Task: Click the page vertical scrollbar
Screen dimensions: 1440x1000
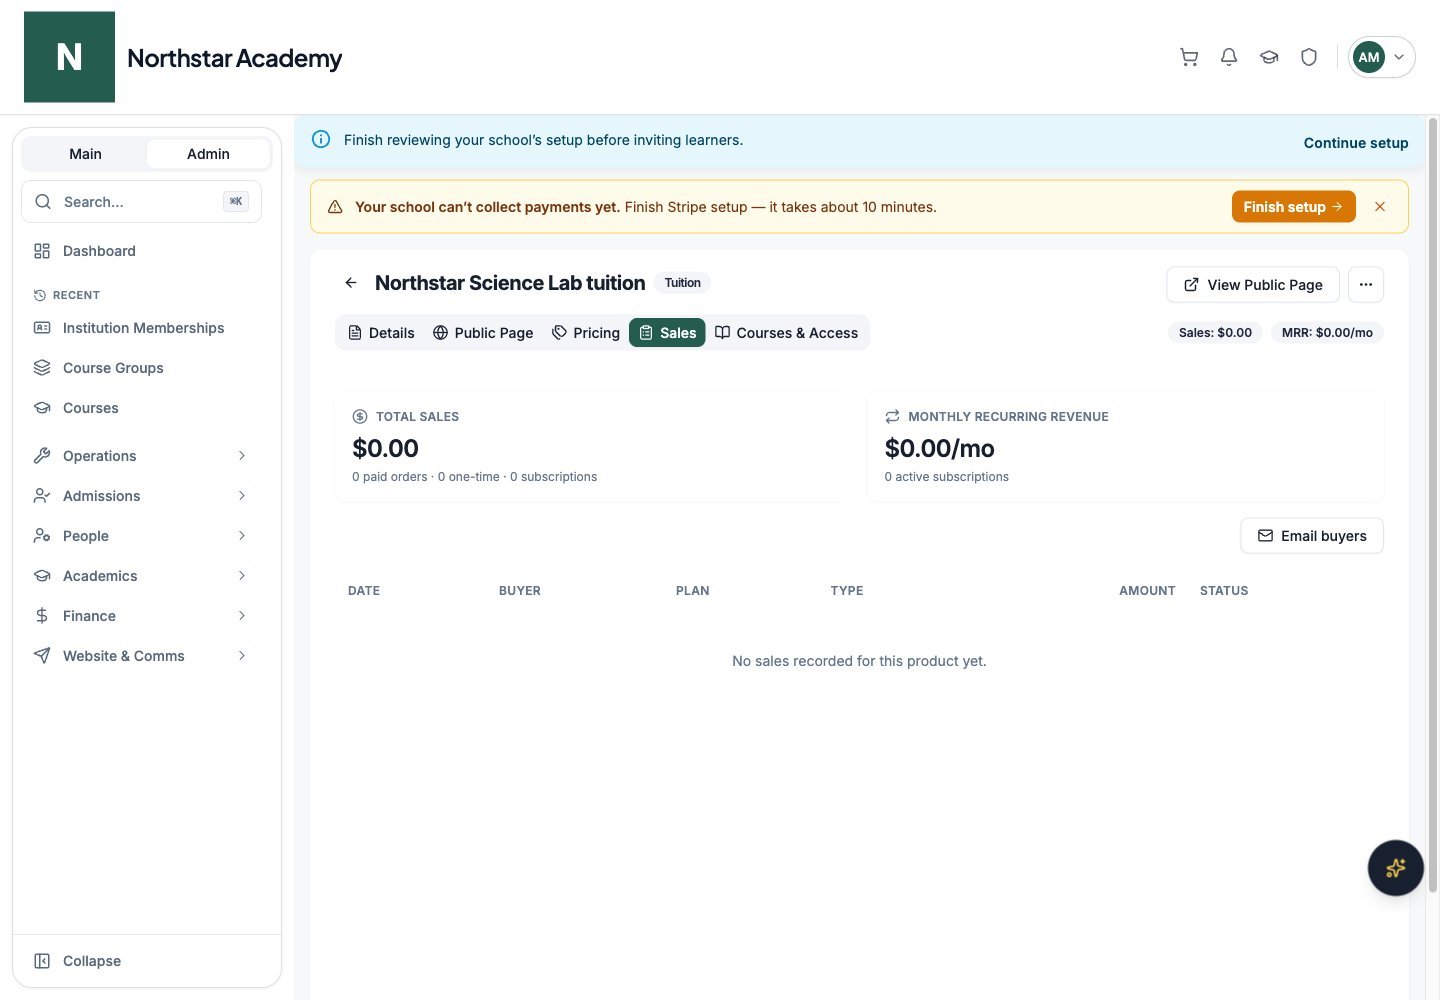Action: coord(1432,505)
